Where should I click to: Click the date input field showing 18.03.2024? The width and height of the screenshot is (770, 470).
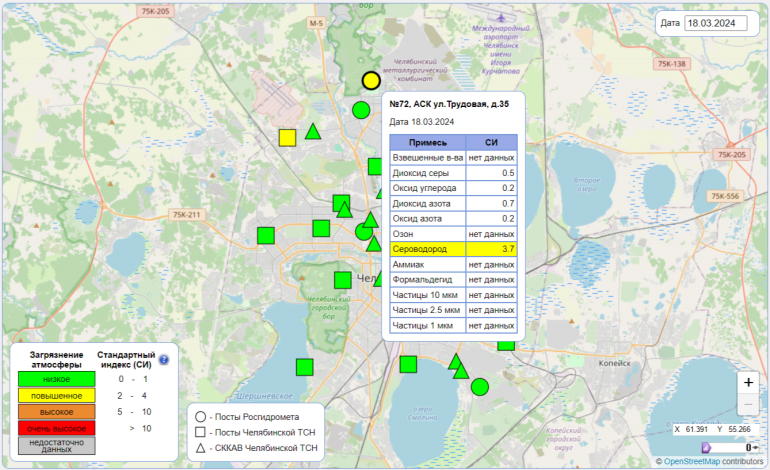point(716,23)
